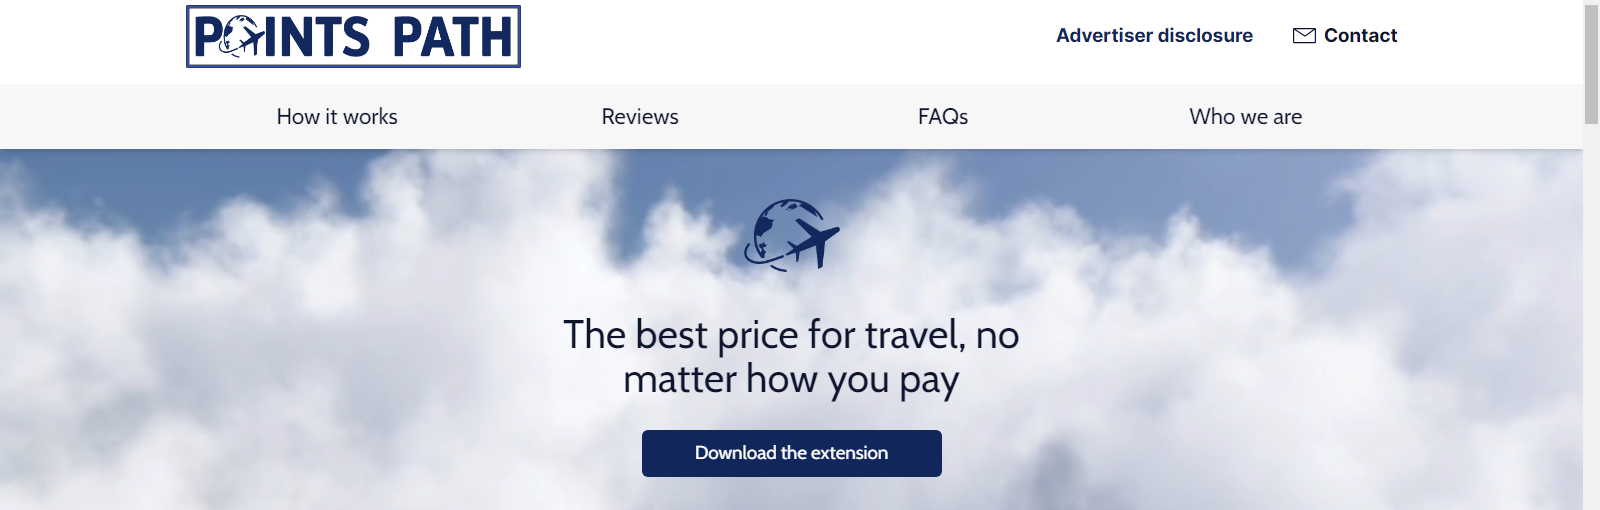Click the headline line "matter how you pay"

[x=791, y=380]
